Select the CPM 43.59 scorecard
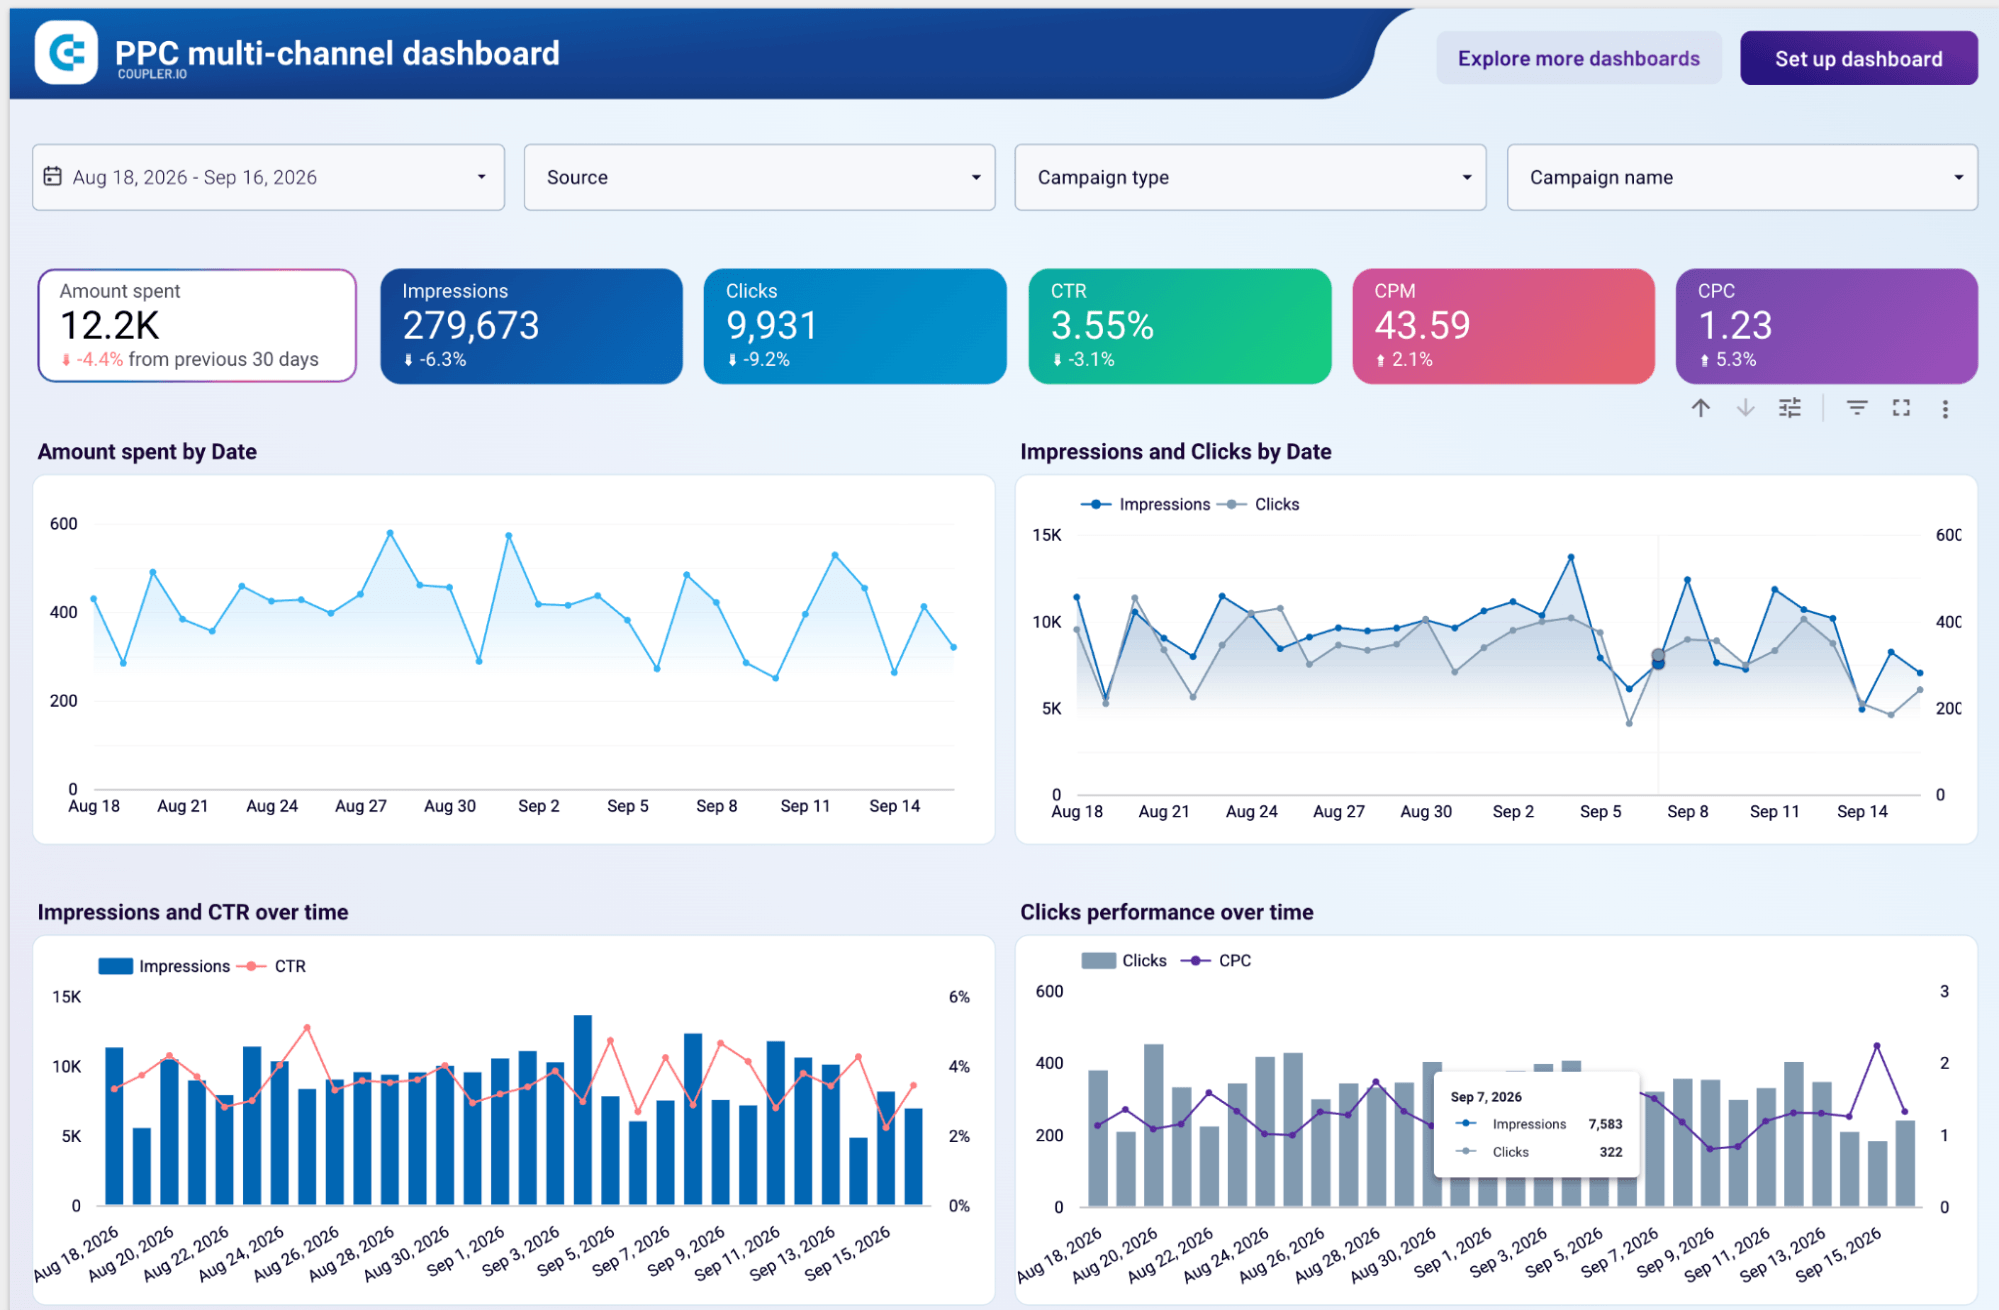This screenshot has width=1999, height=1310. (x=1503, y=325)
